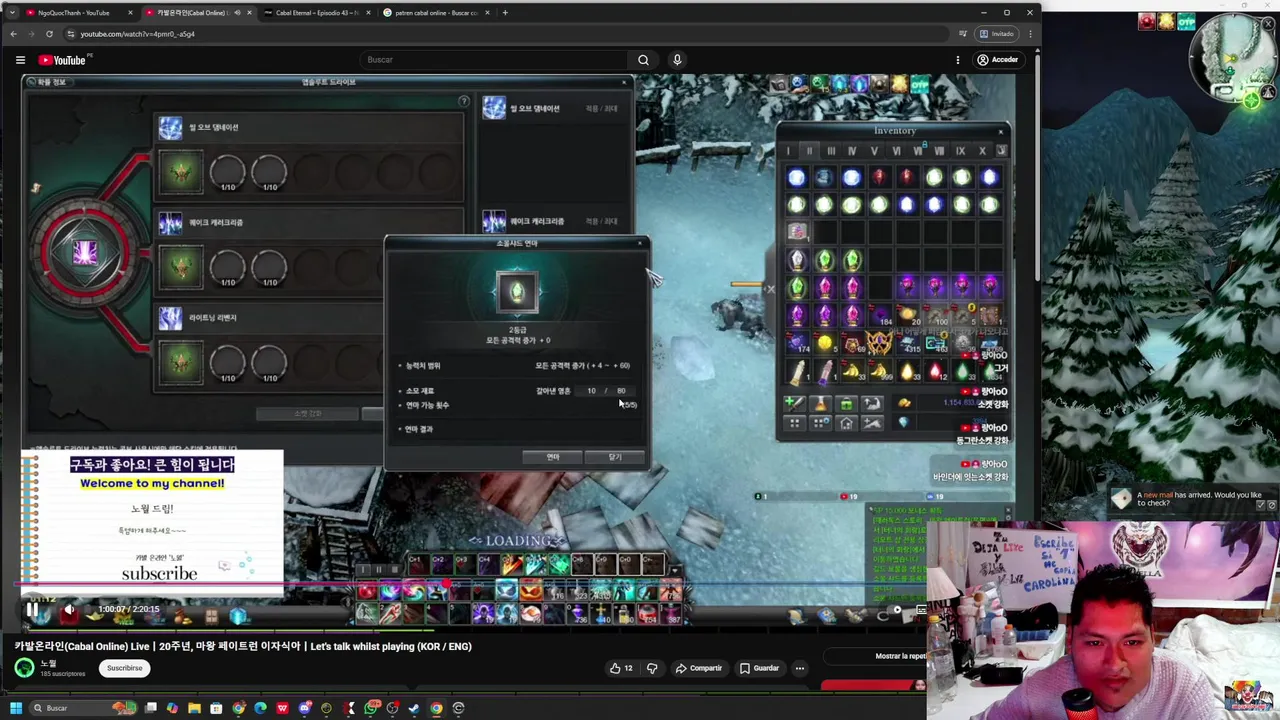This screenshot has height=720, width=1280.
Task: Open the Windows Start menu
Action: point(15,708)
